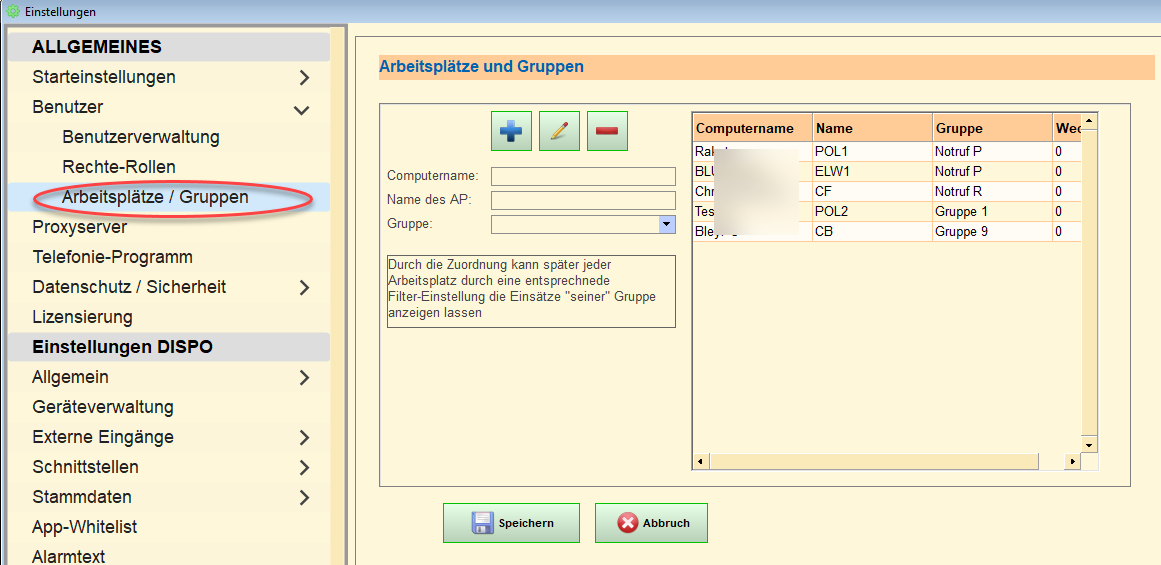This screenshot has height=565, width=1161.
Task: Open Benutzerverwaltung settings page
Action: coord(140,137)
